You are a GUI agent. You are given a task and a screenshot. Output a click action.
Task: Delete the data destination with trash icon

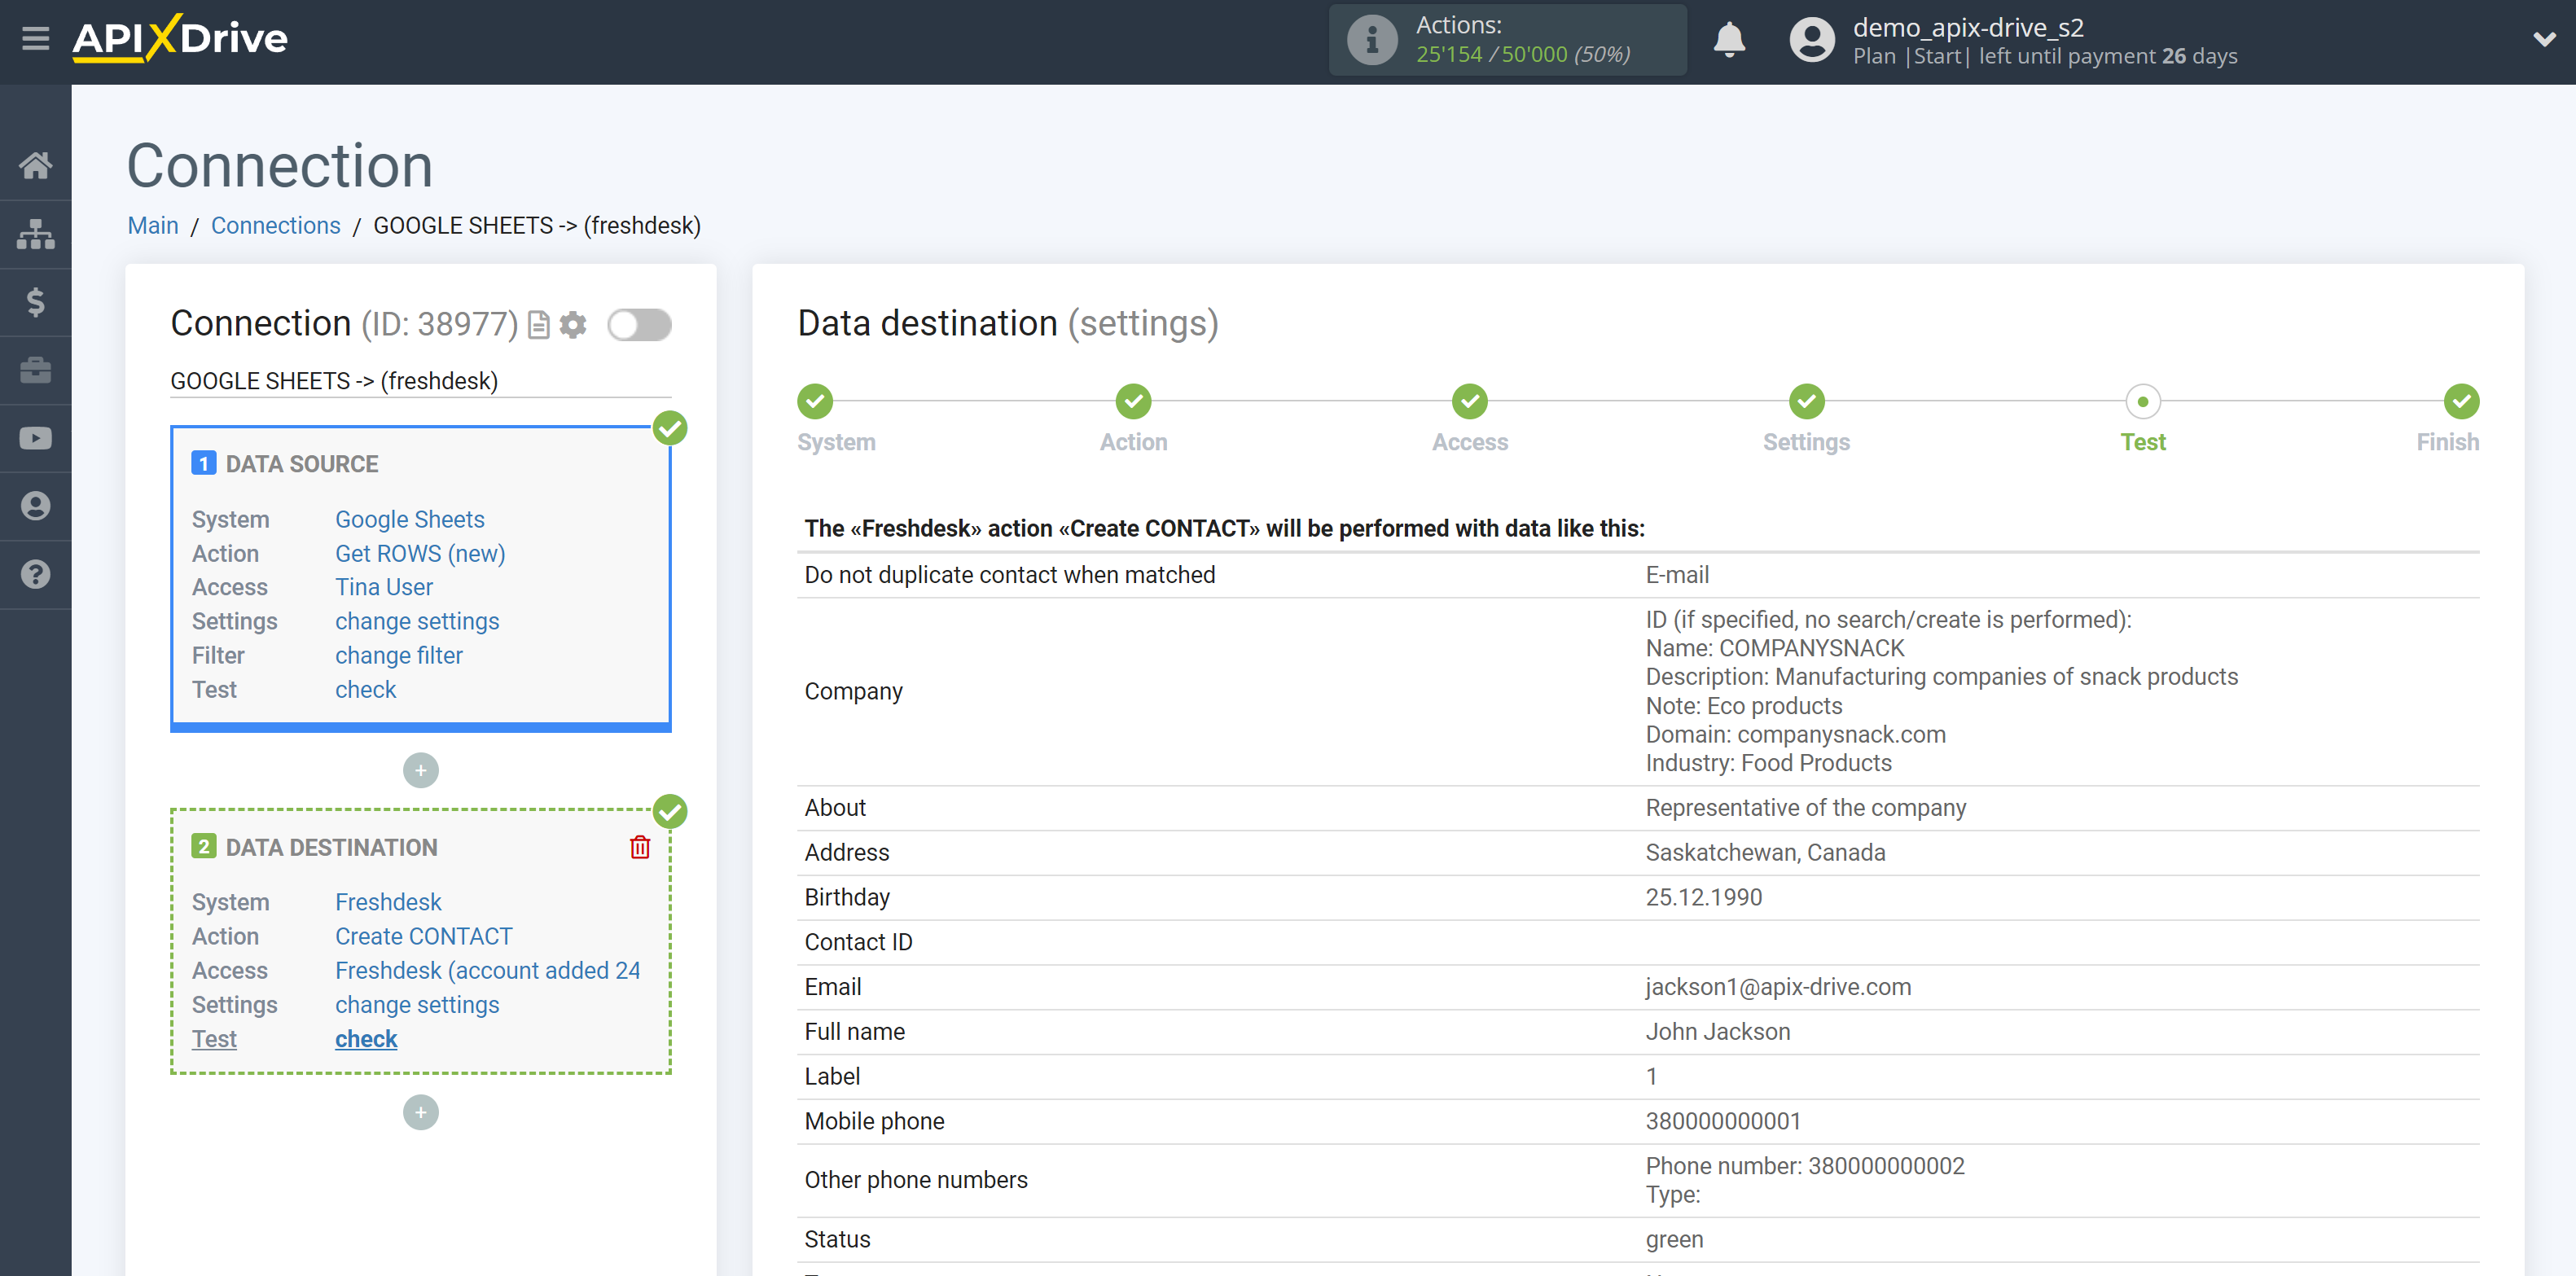tap(640, 847)
